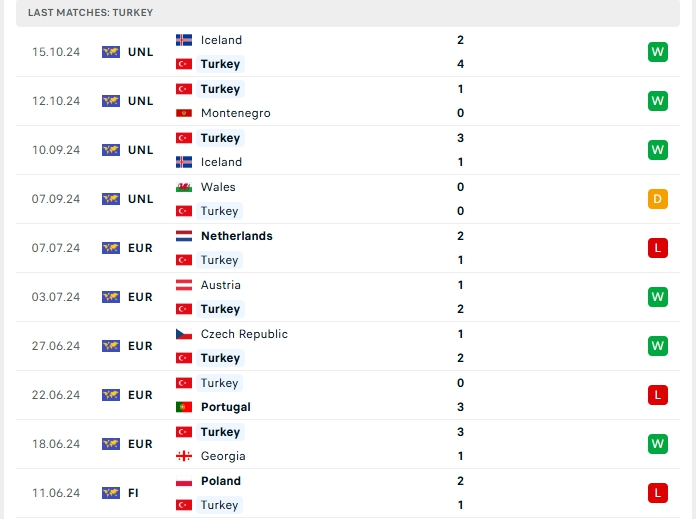The image size is (696, 519).
Task: Click the Wales flag icon
Action: (184, 187)
